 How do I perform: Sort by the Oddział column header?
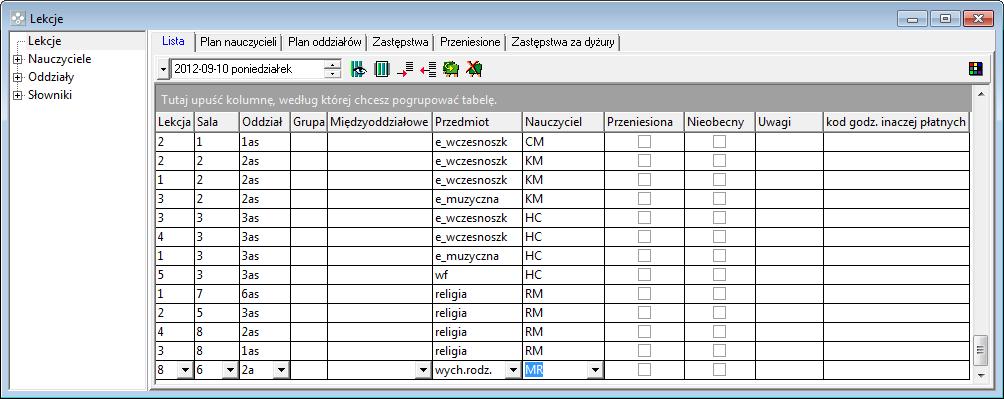(x=264, y=122)
